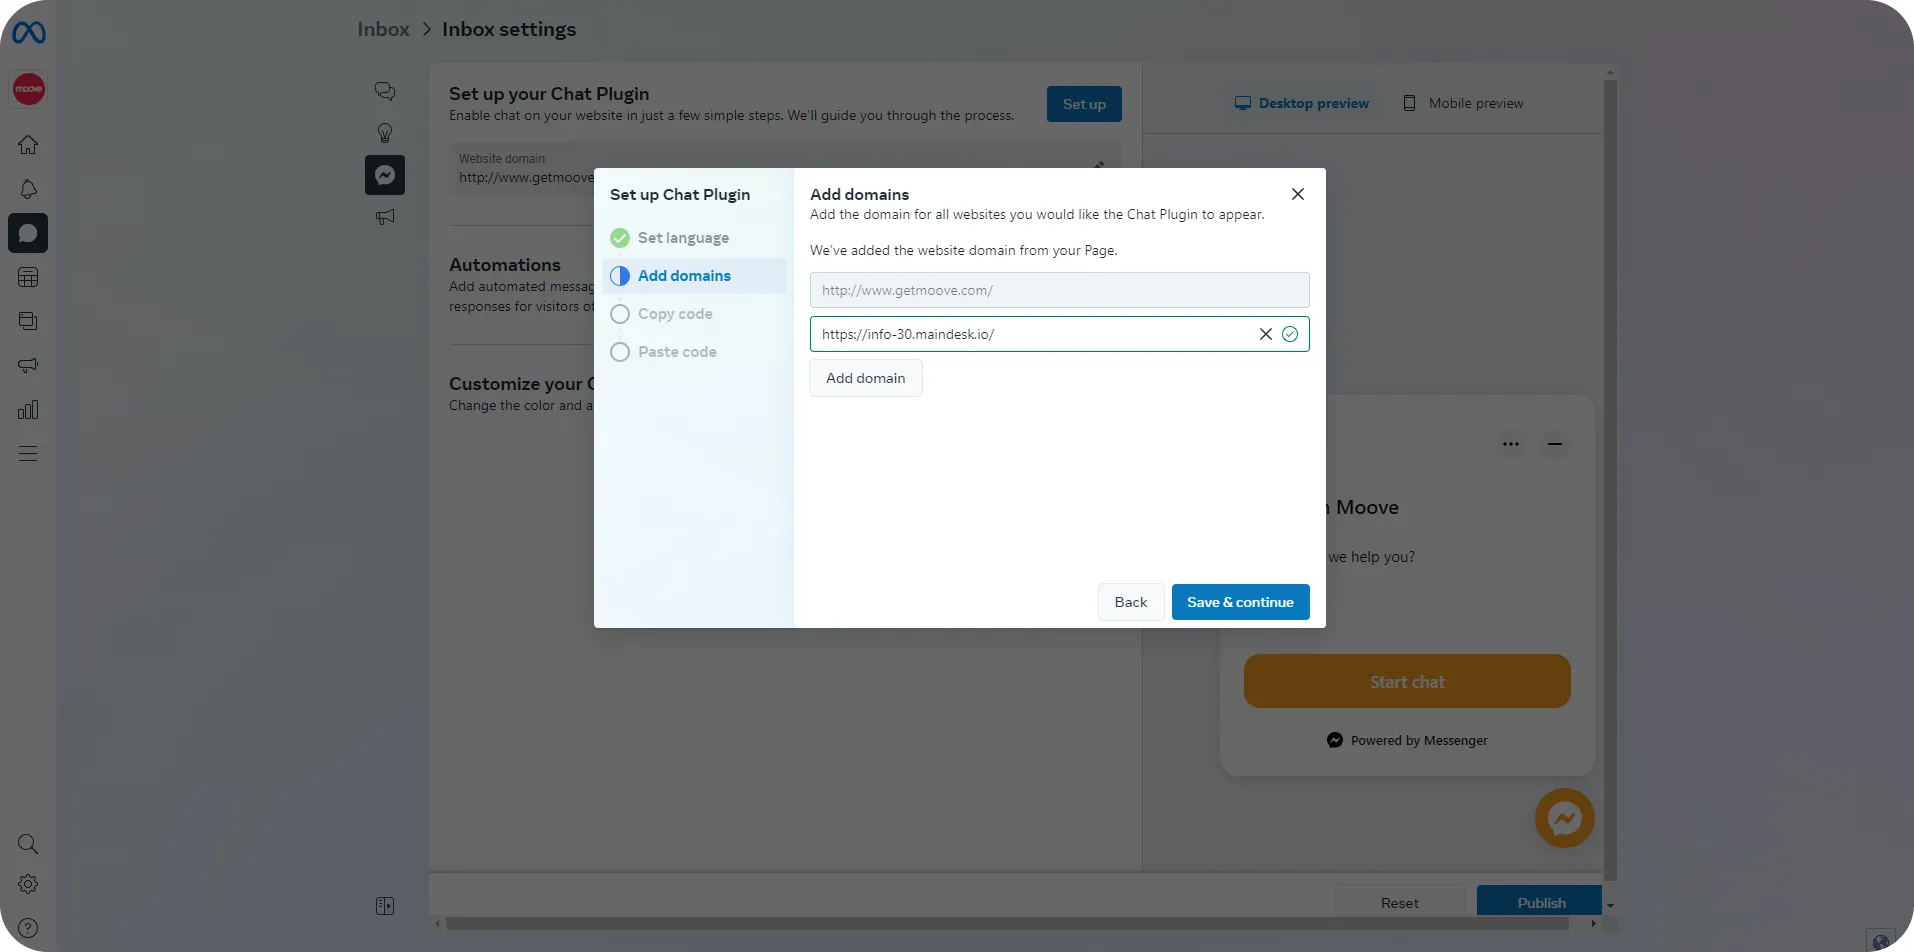
Task: Click Save & continue
Action: click(1239, 601)
